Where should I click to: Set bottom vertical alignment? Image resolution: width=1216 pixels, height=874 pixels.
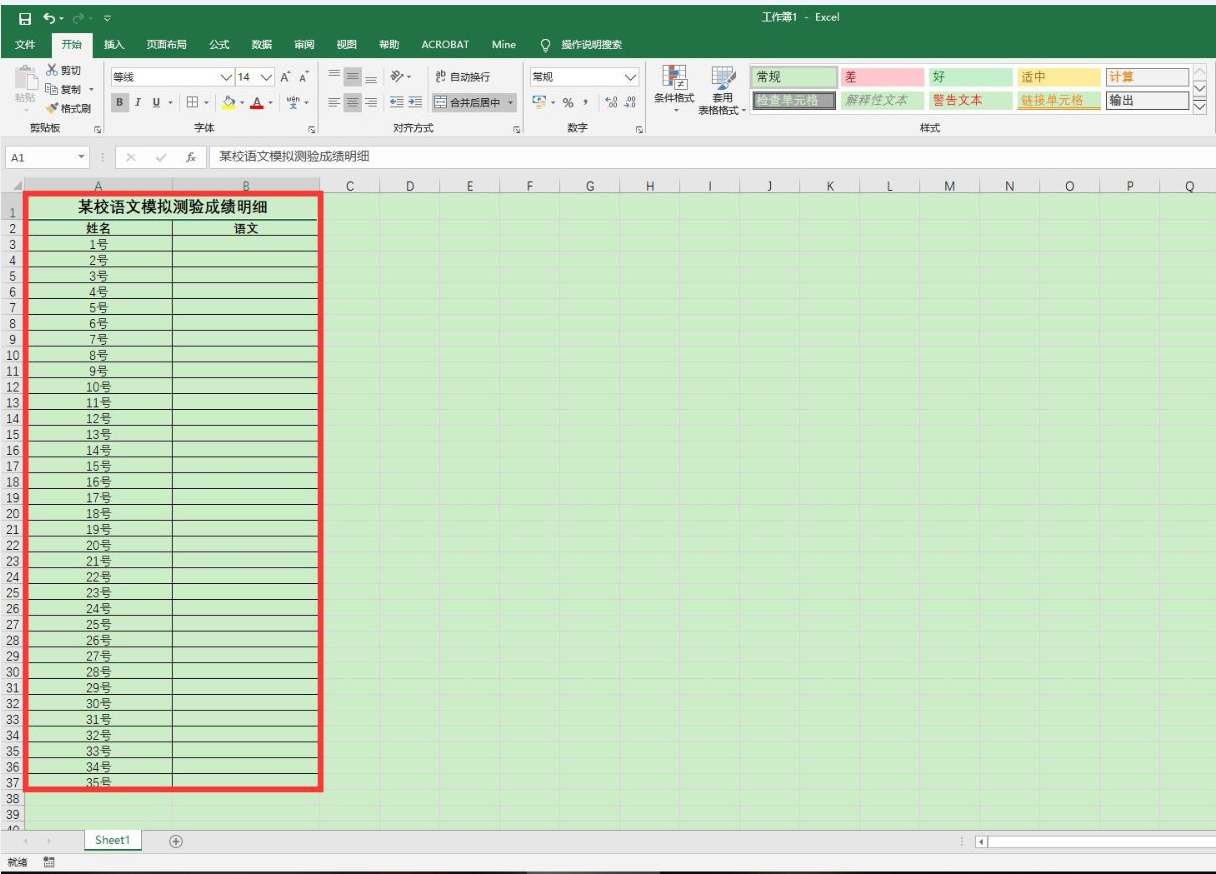(371, 77)
